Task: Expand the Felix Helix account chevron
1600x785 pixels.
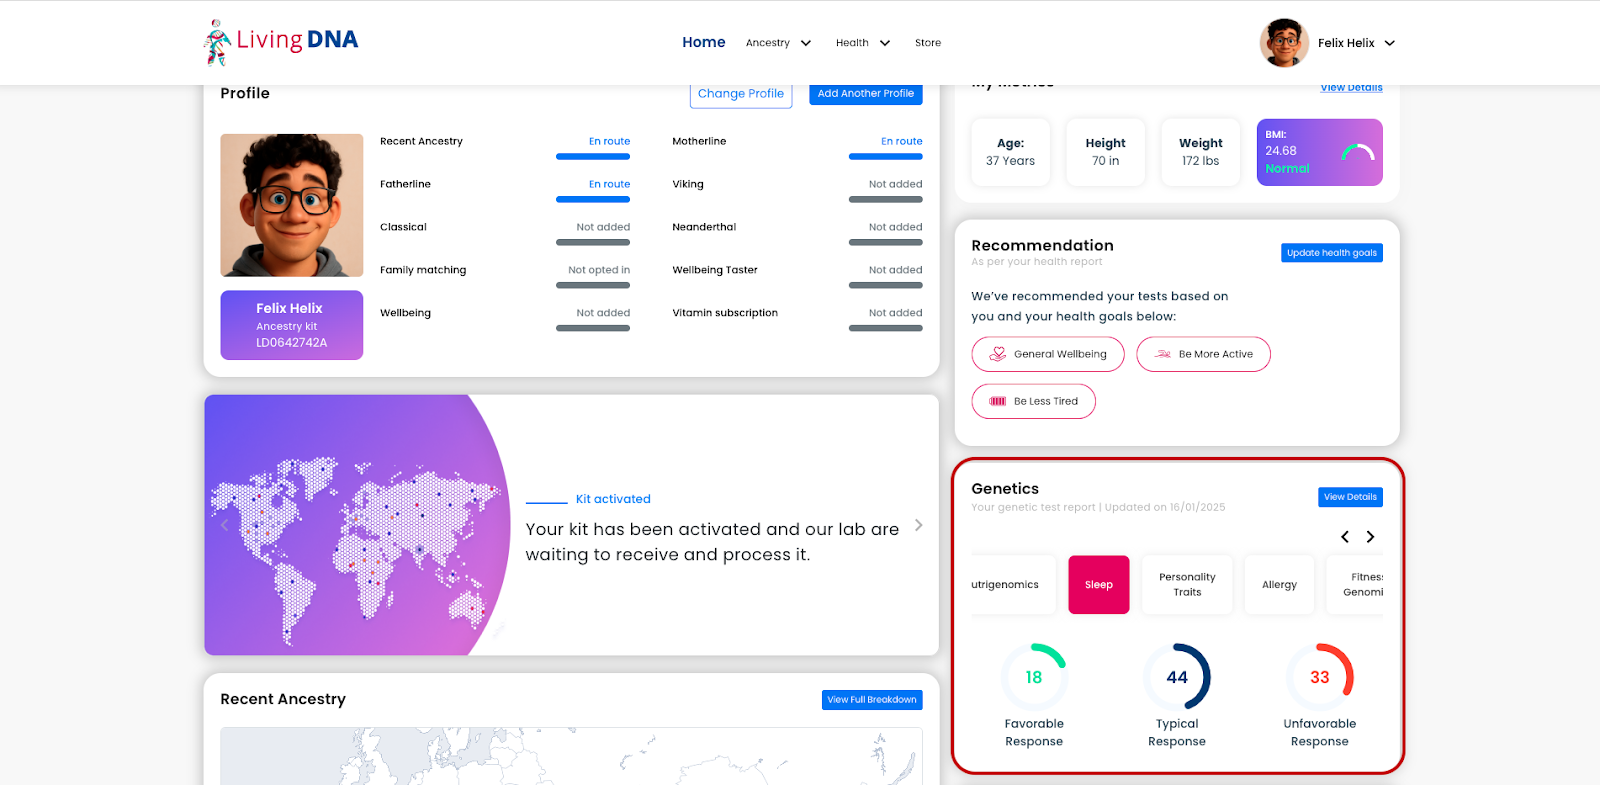Action: [x=1390, y=43]
